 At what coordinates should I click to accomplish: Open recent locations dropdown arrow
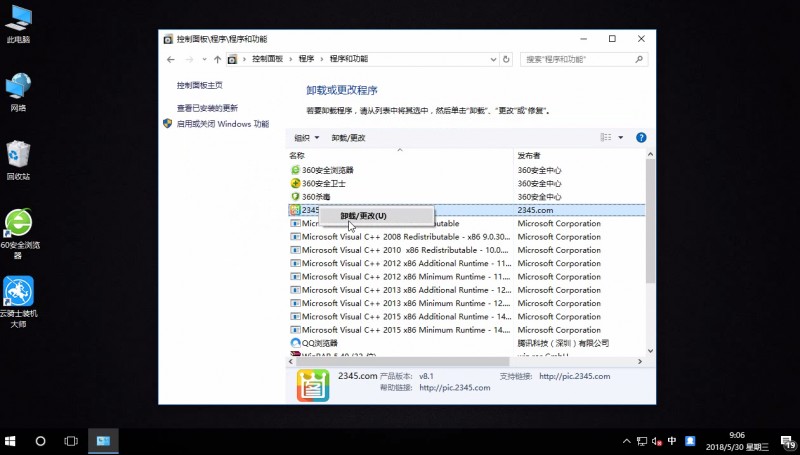pos(204,60)
